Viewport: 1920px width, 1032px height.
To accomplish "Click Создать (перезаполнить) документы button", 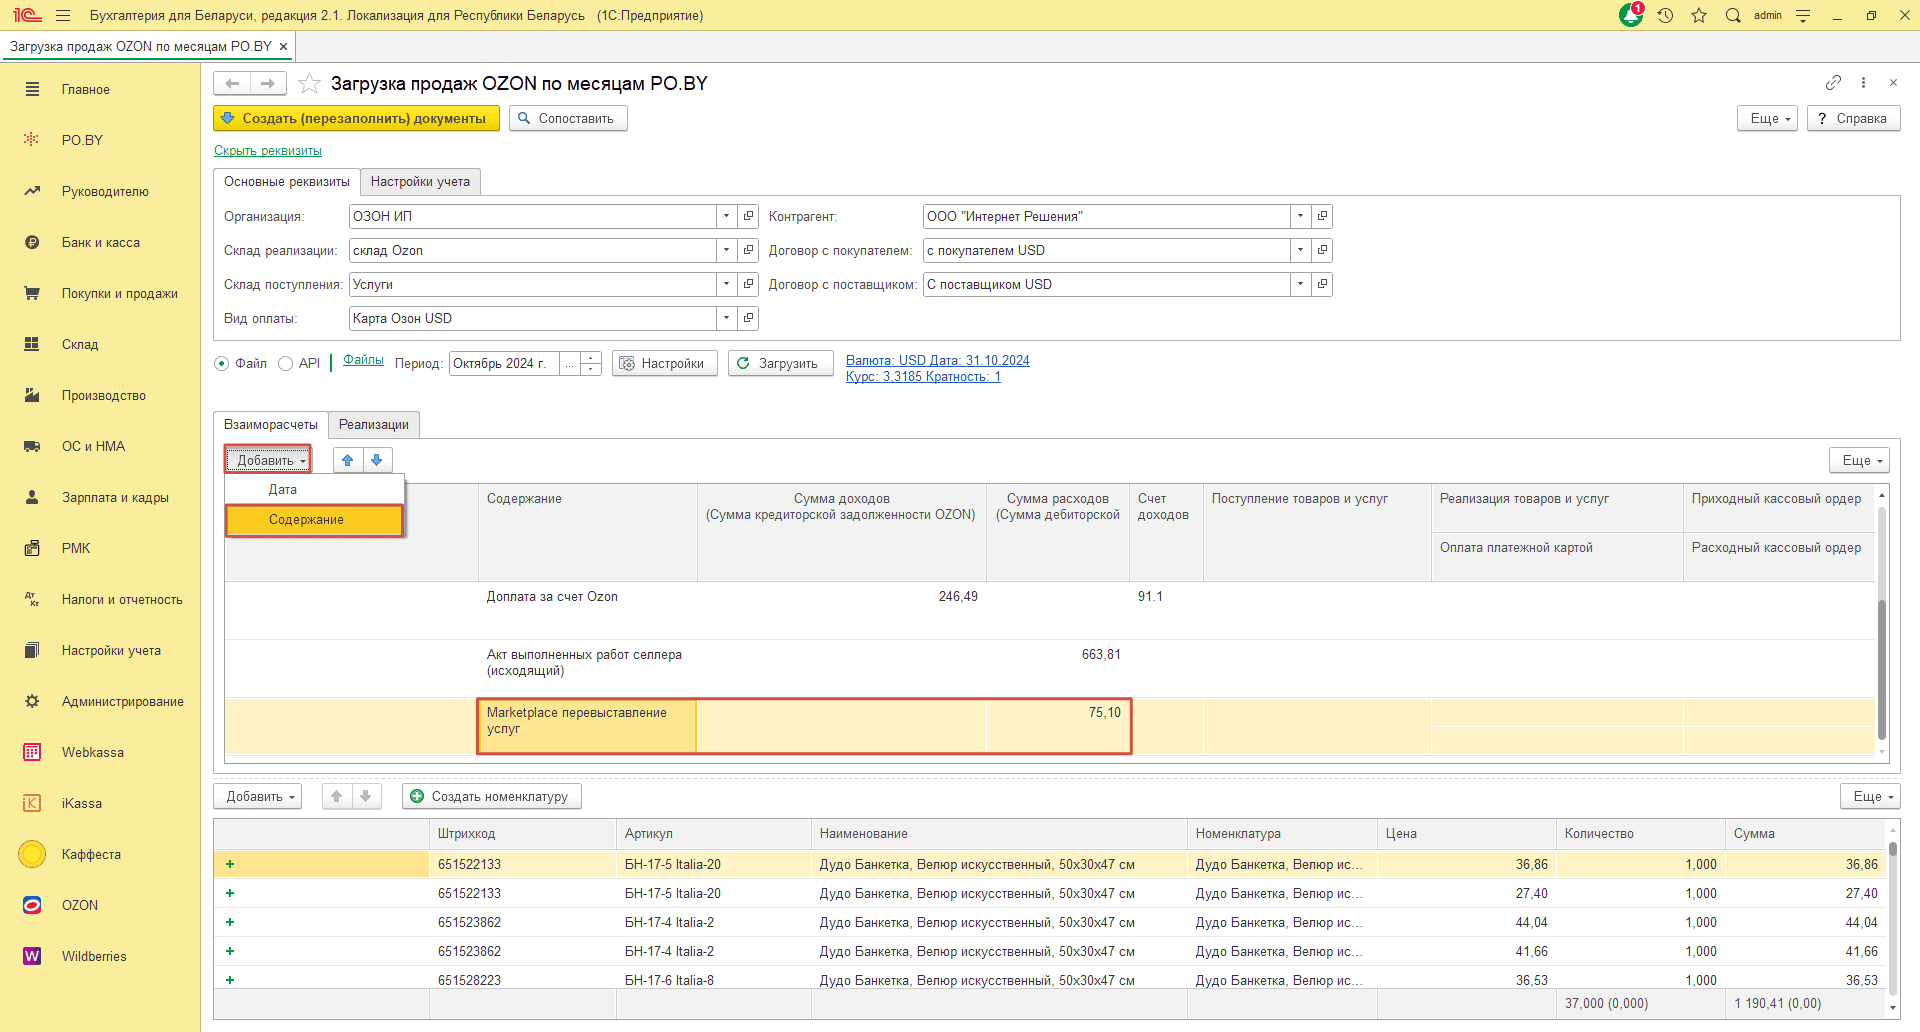I will (356, 118).
